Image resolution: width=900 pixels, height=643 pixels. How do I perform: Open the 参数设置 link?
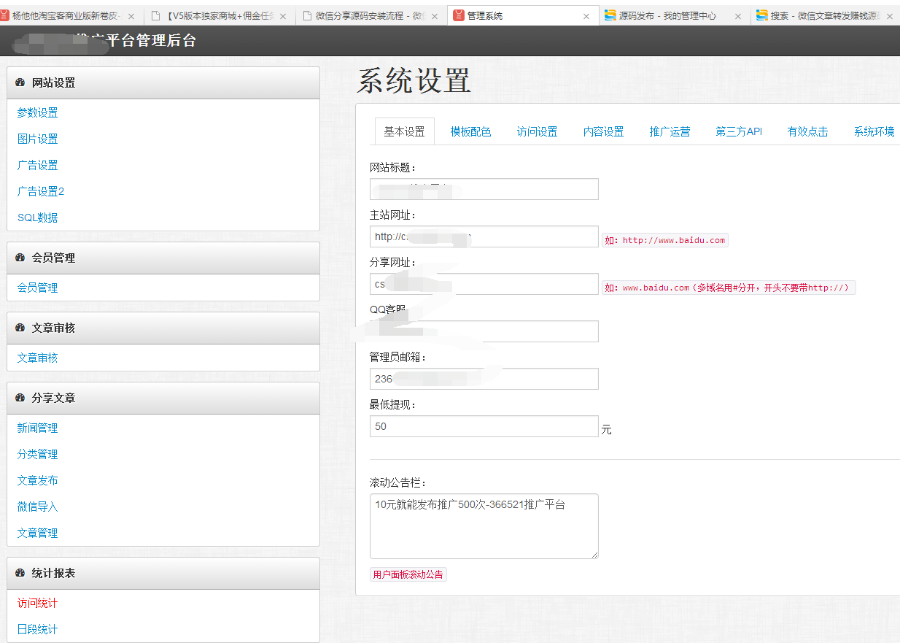pos(36,112)
